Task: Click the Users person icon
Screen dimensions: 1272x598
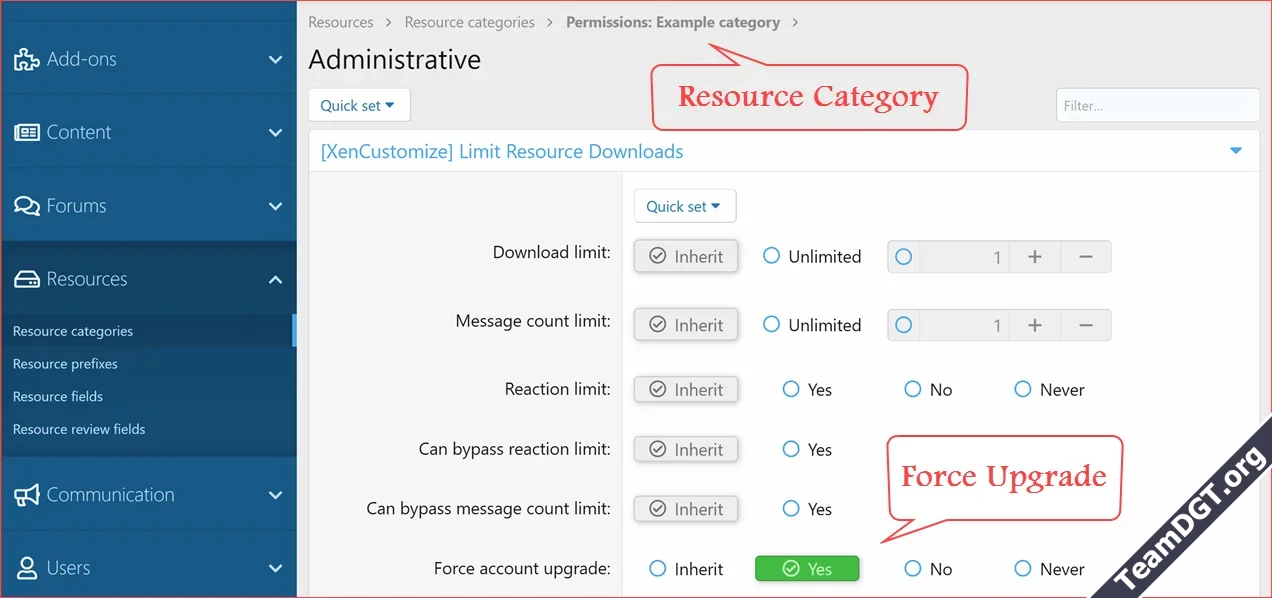Action: tap(27, 568)
